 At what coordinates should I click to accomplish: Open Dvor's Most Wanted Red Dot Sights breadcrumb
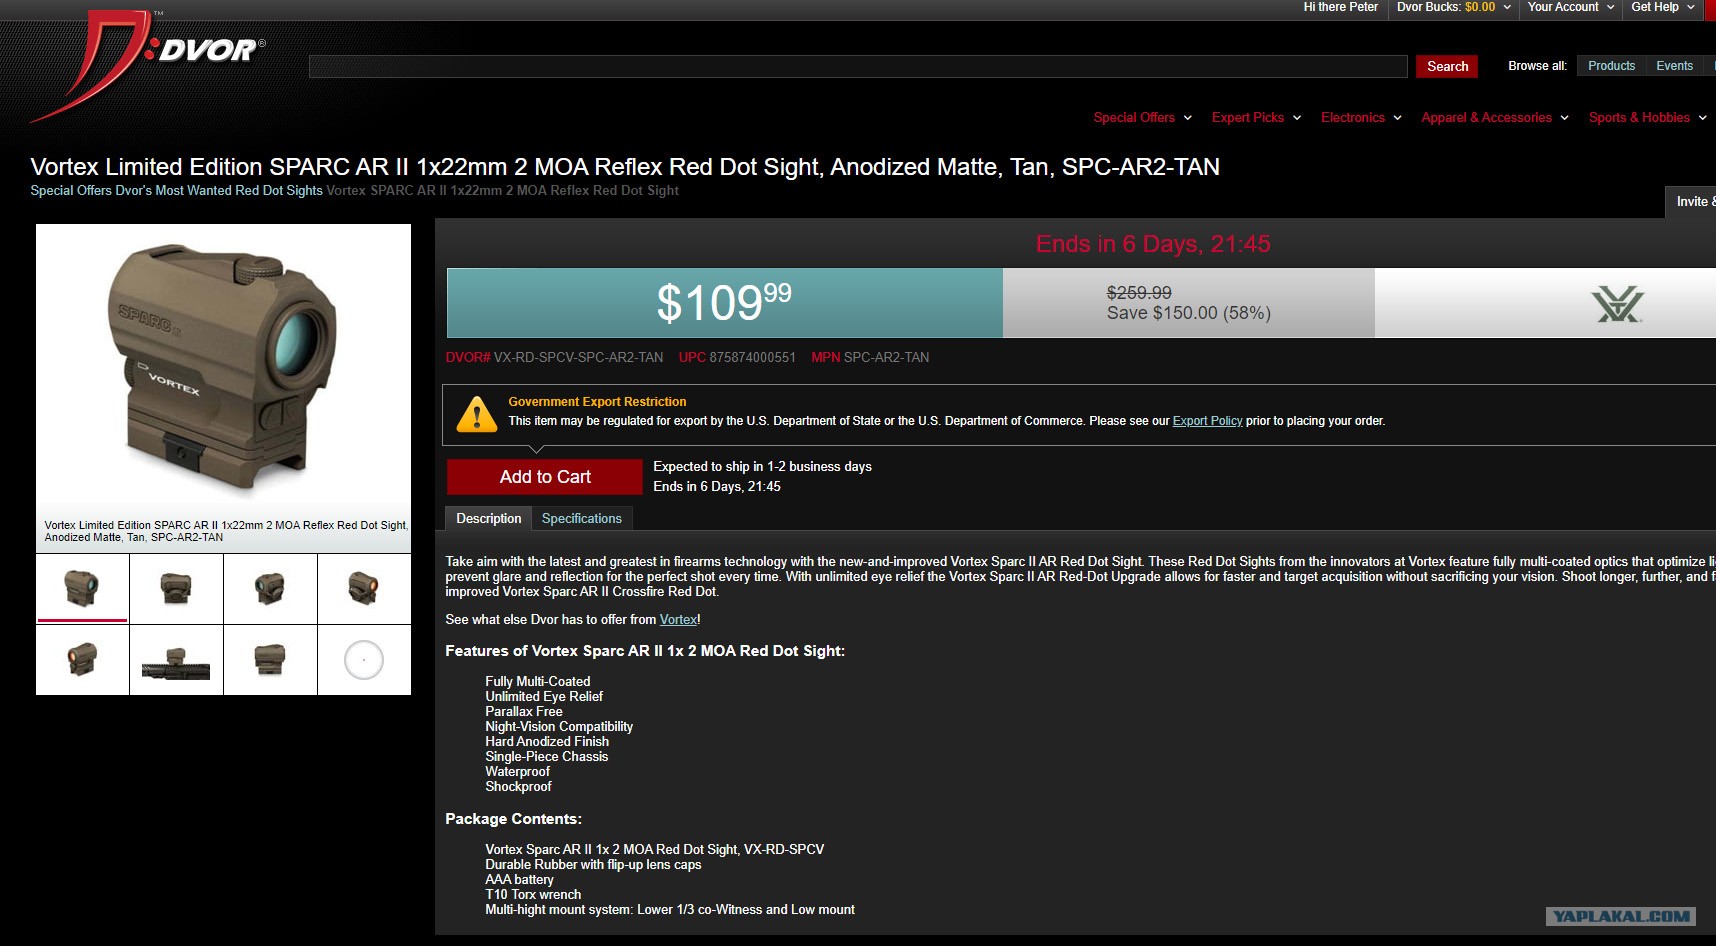coord(219,191)
